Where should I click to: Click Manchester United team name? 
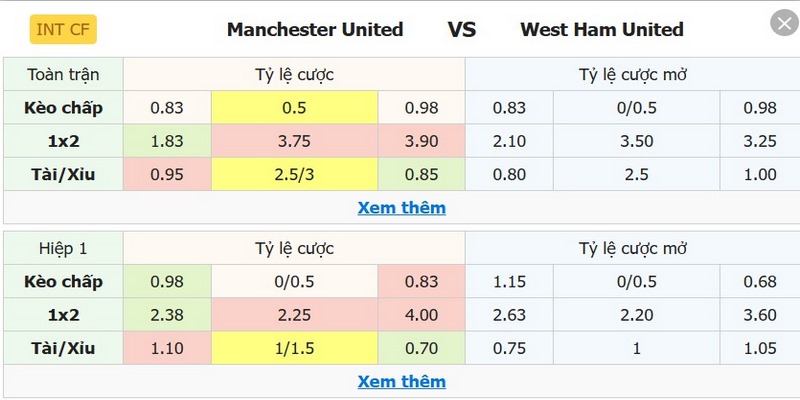point(315,29)
